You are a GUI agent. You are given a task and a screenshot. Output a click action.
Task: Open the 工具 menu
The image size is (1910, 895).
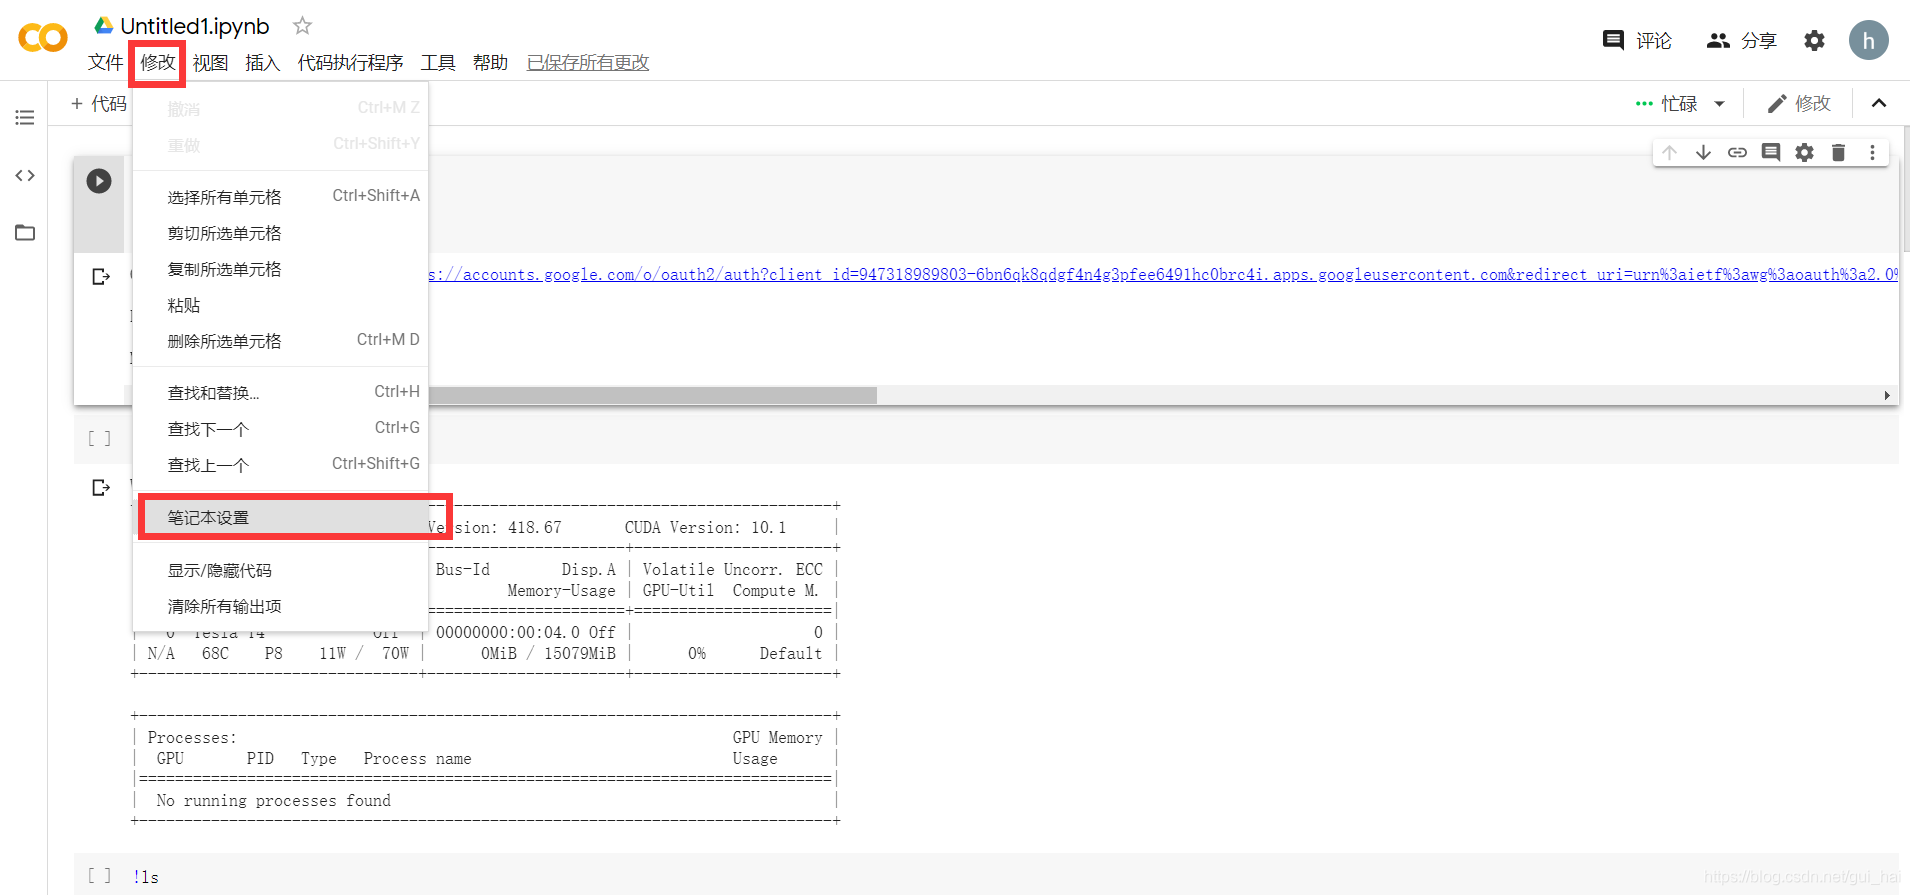pyautogui.click(x=438, y=63)
